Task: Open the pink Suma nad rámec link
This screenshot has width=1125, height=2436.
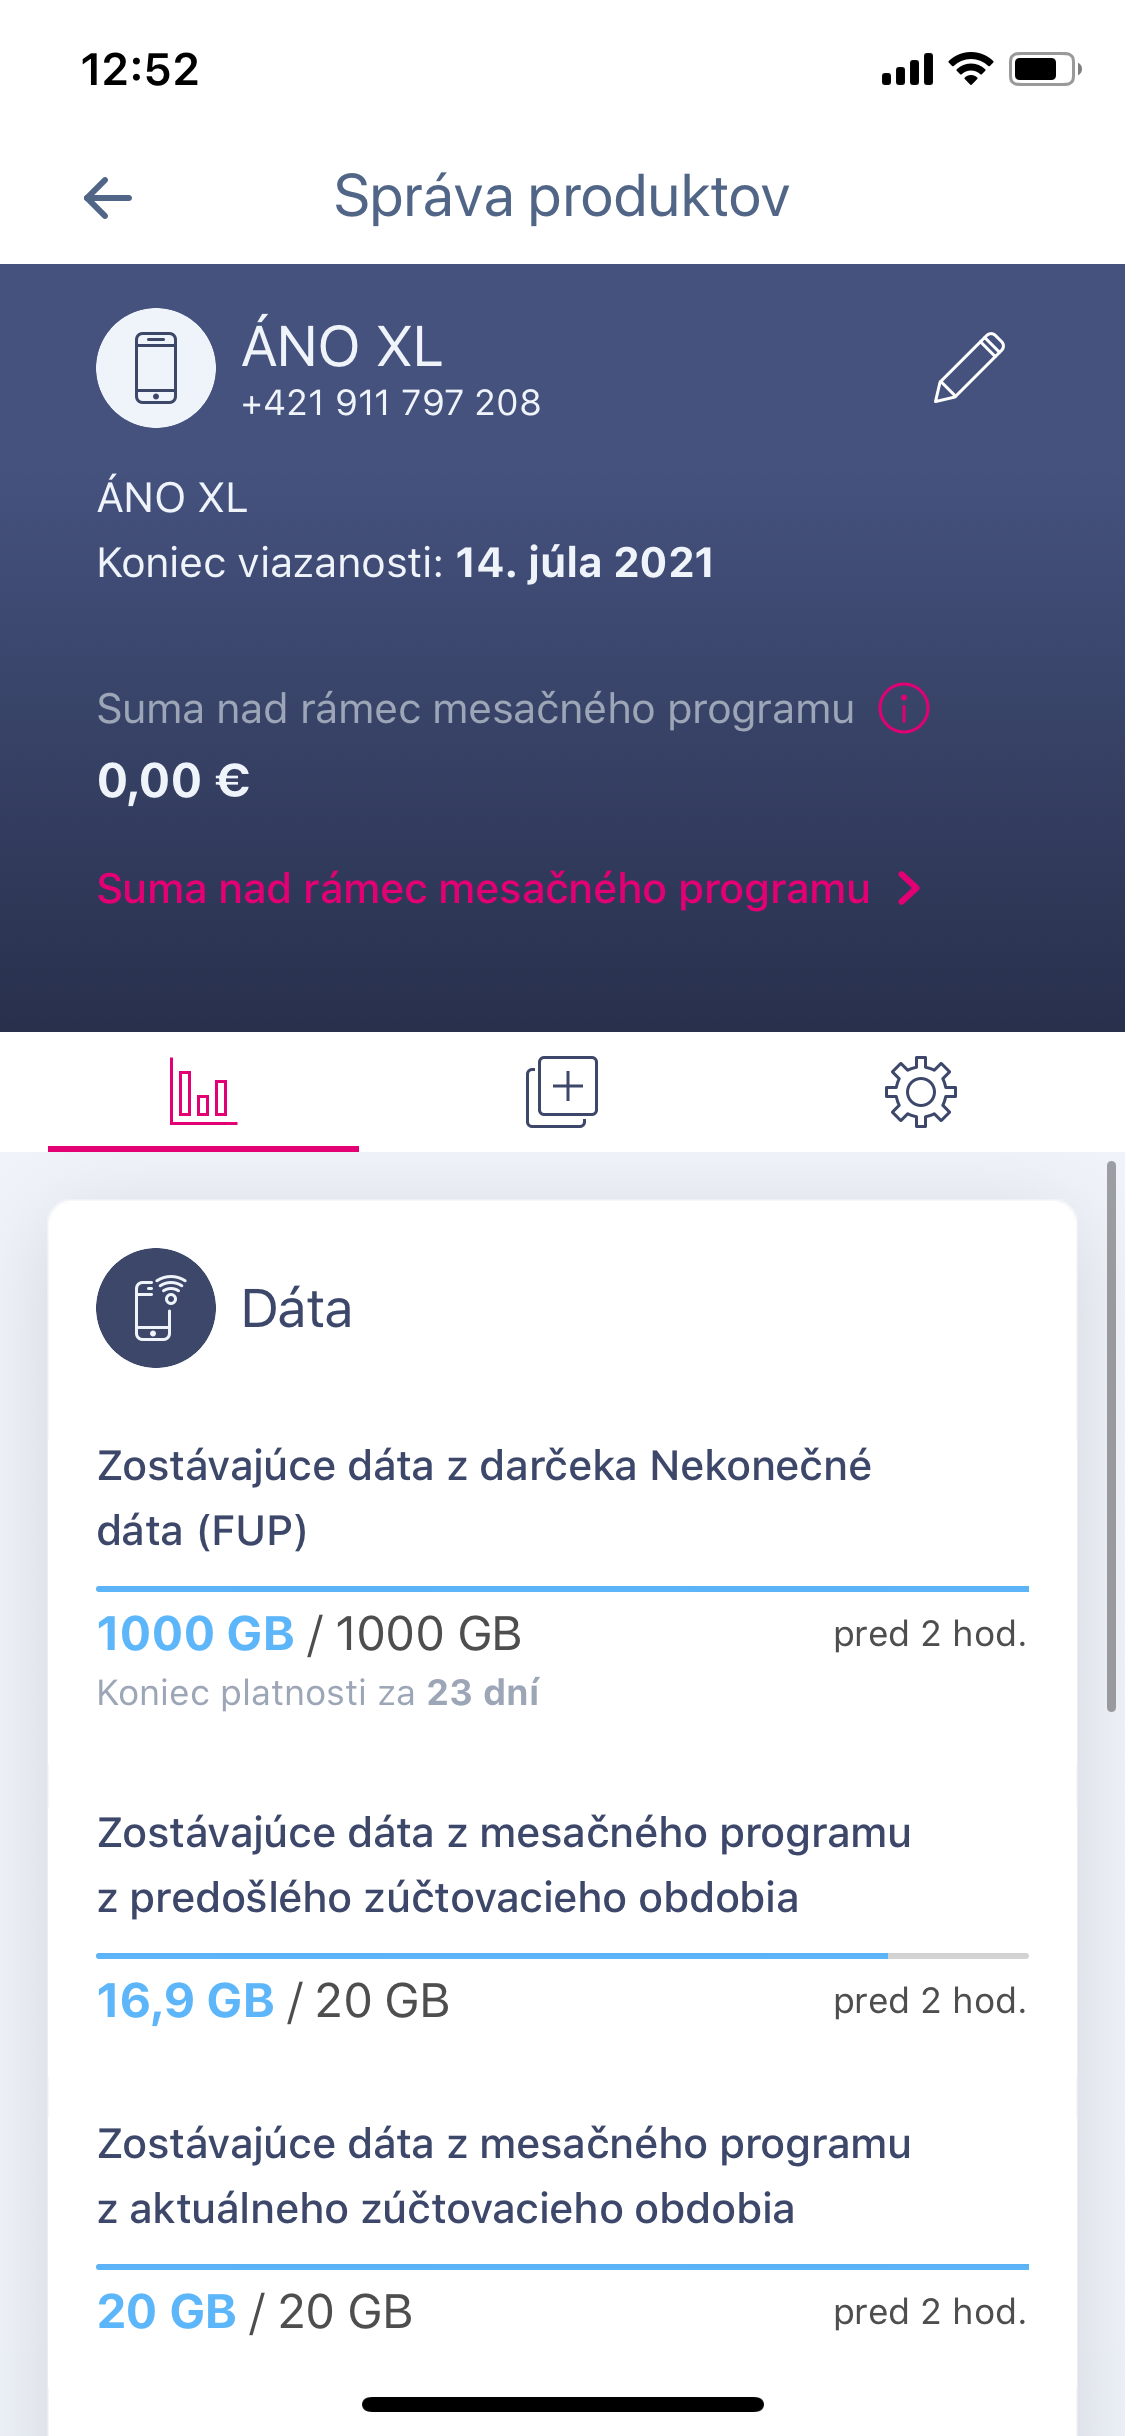Action: [x=483, y=889]
